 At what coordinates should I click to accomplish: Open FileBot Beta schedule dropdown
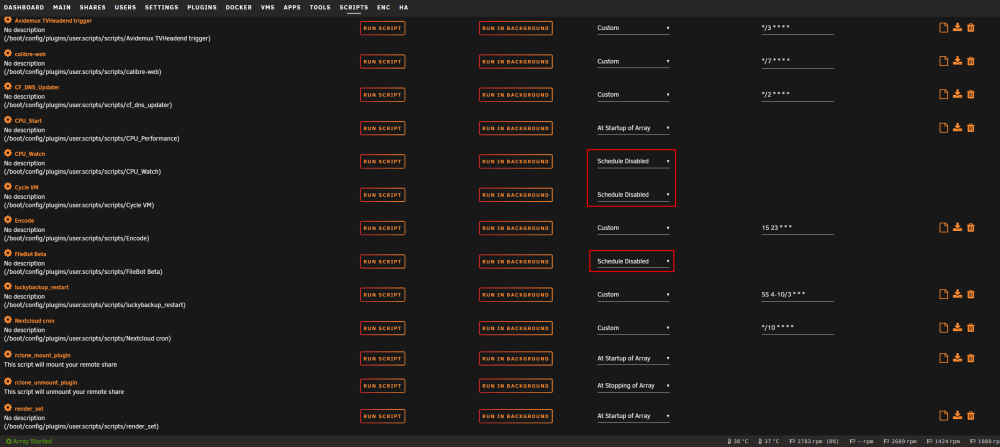pos(633,261)
